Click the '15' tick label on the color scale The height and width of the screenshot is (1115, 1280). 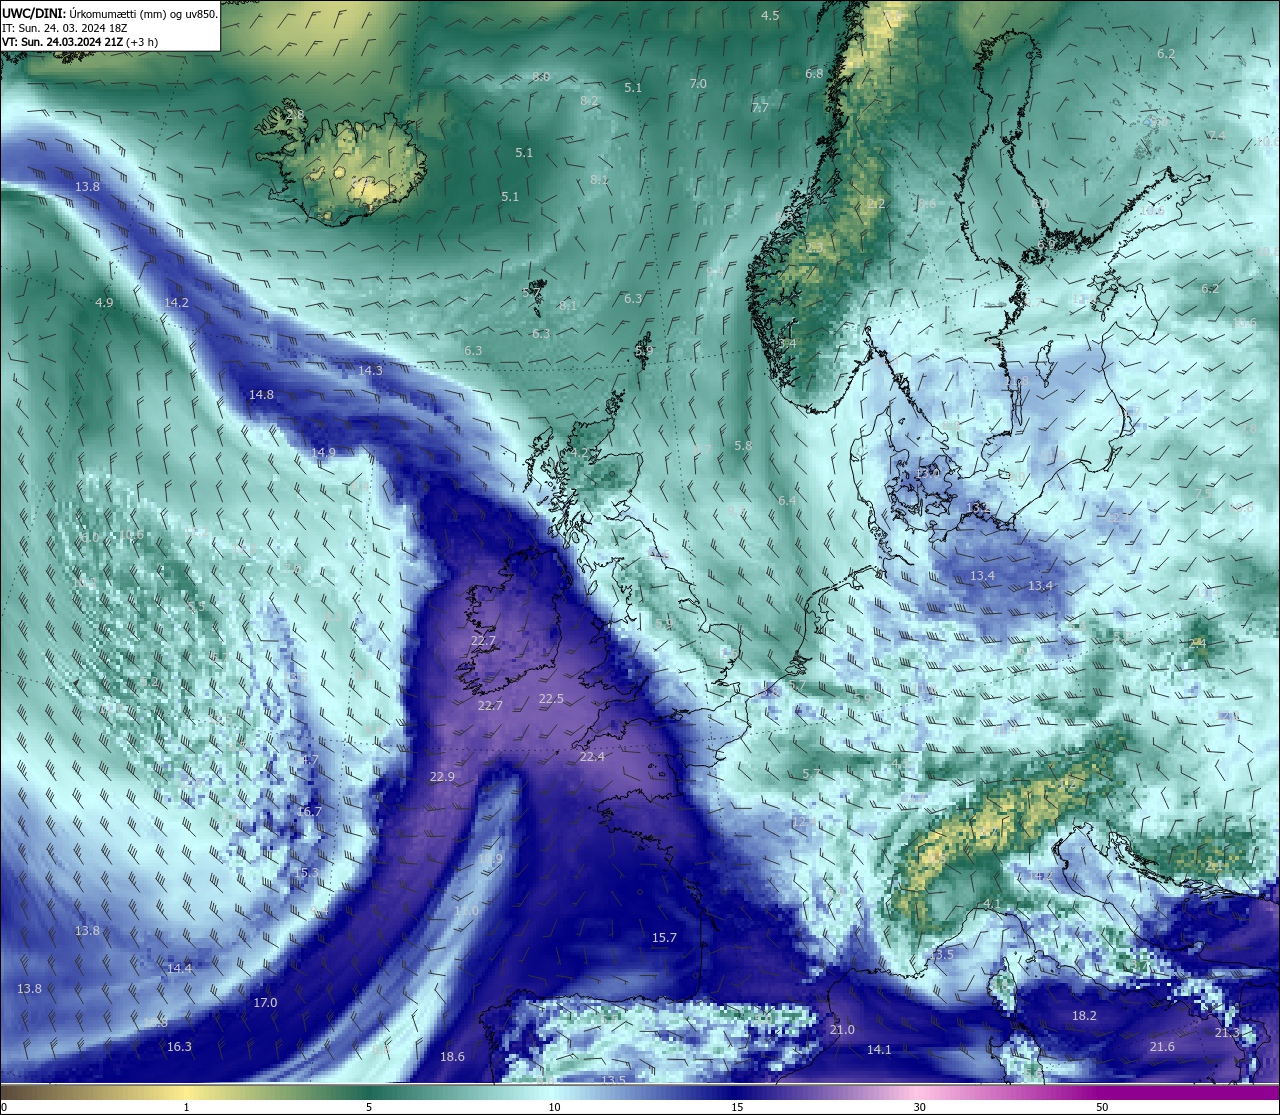736,1107
